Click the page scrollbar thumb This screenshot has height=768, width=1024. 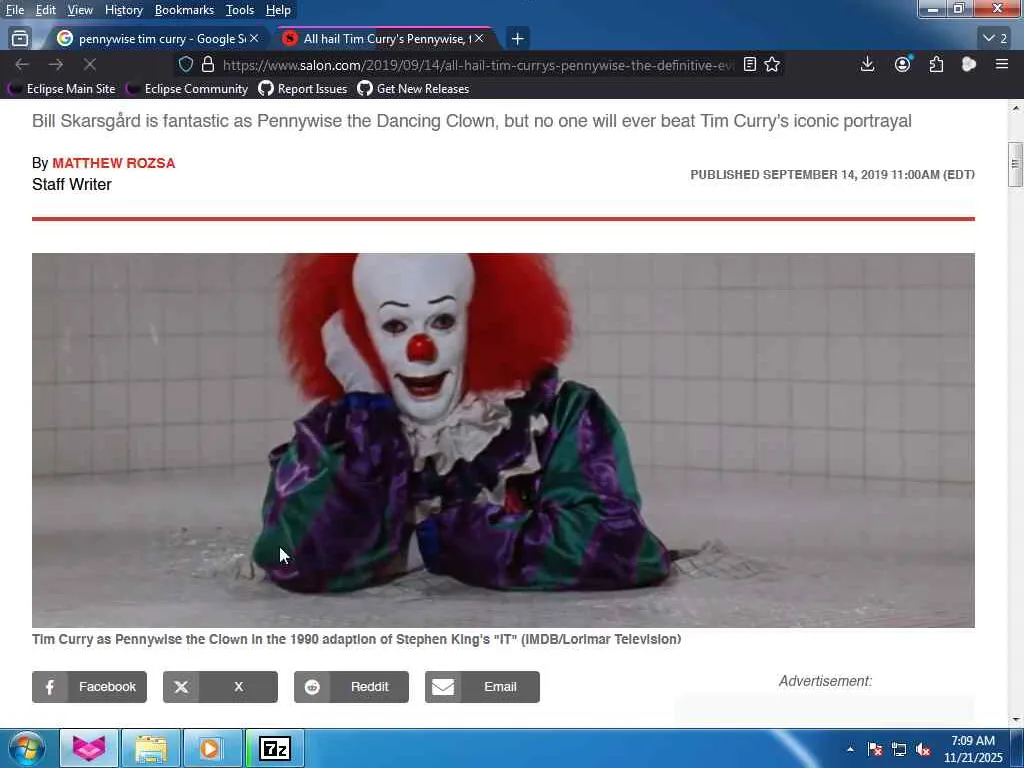pyautogui.click(x=1016, y=165)
